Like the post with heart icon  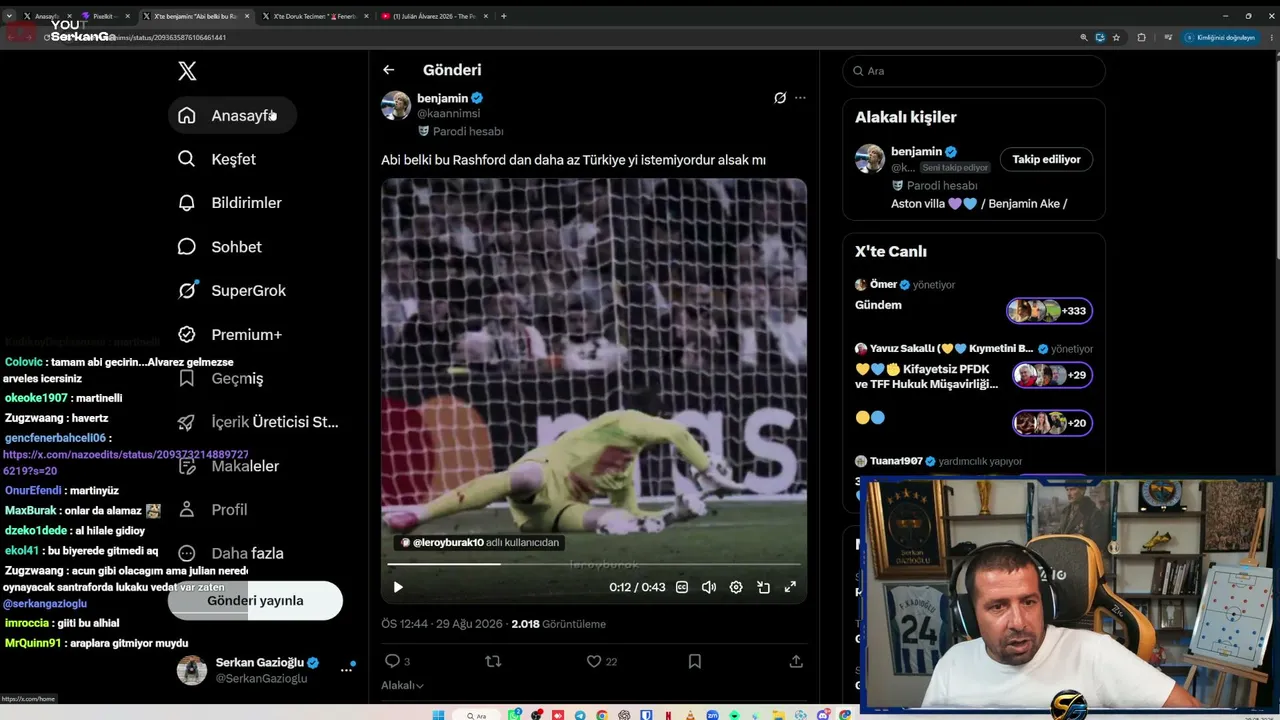[x=594, y=661]
